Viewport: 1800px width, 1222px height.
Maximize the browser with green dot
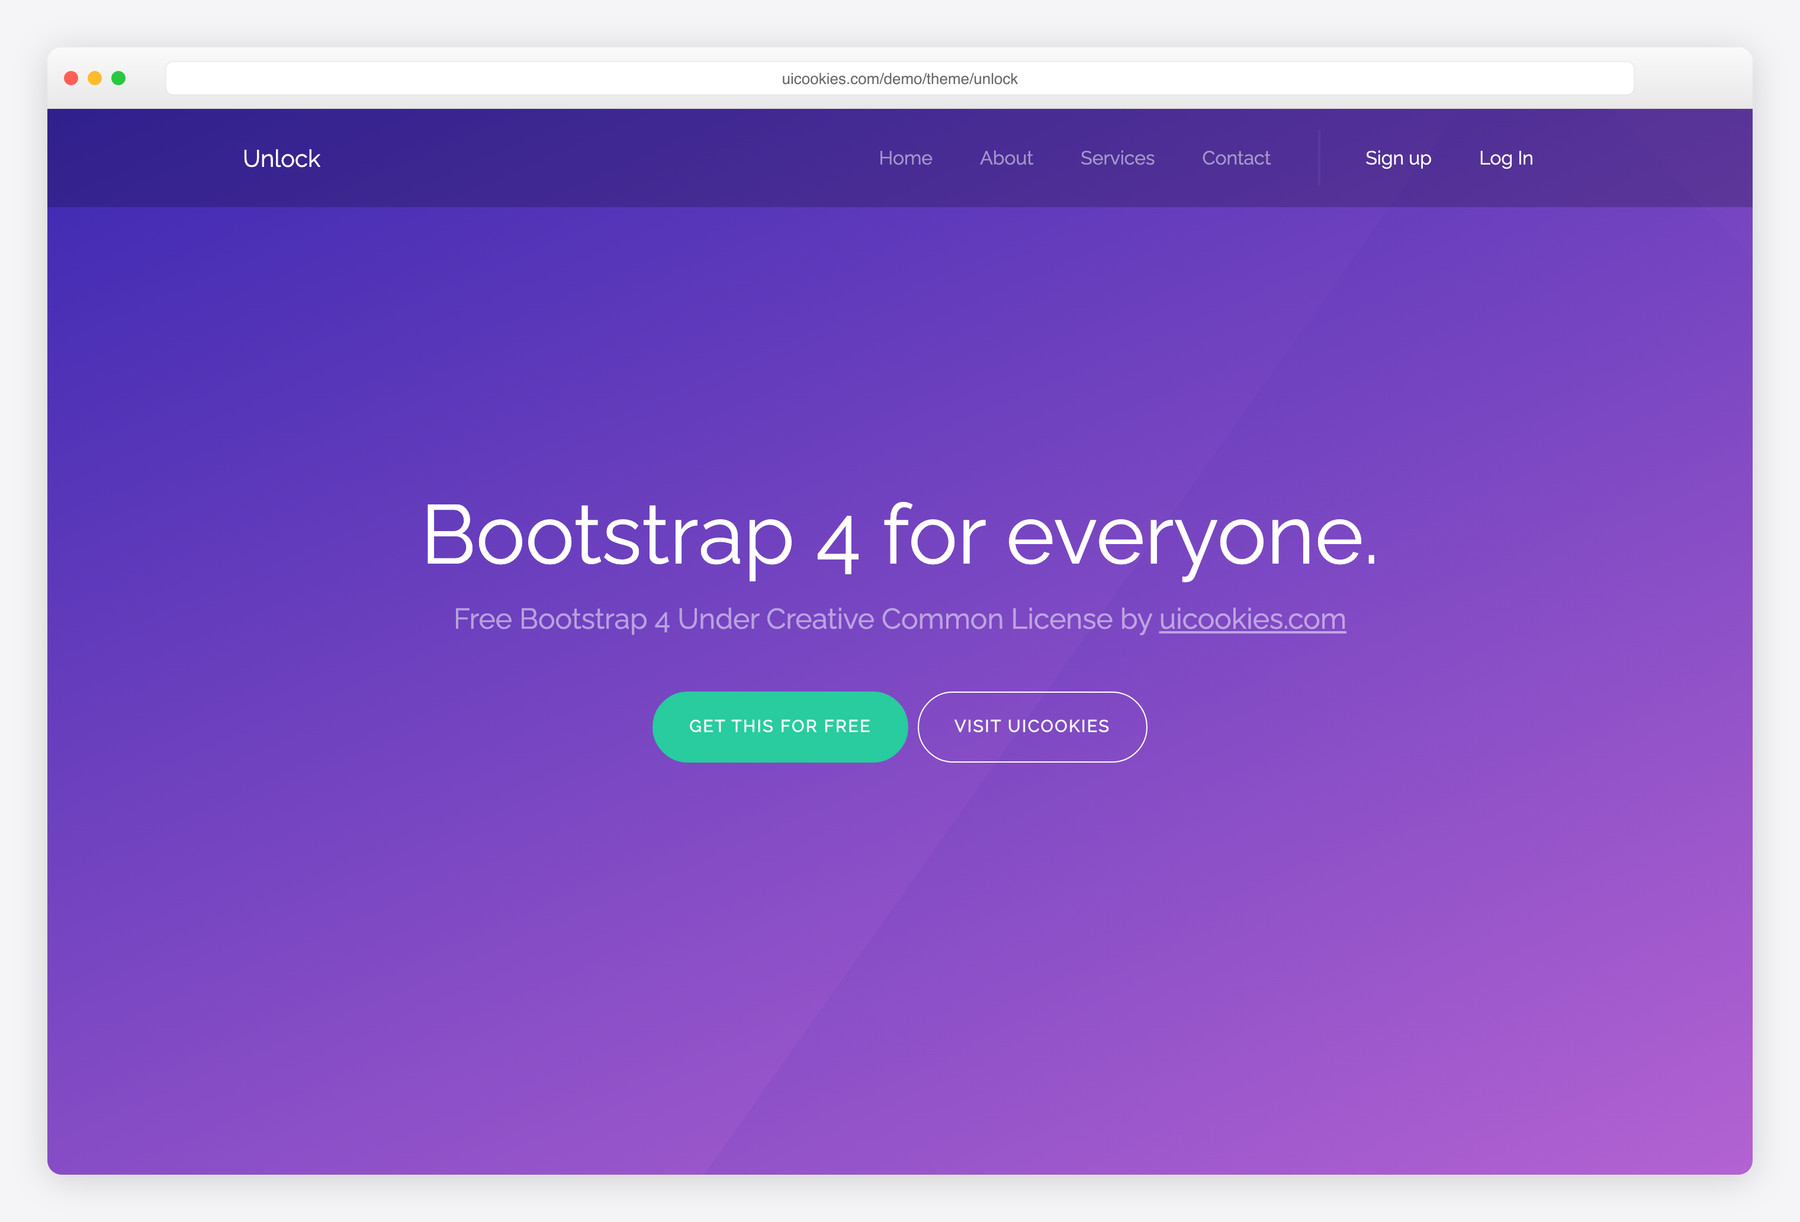click(118, 78)
